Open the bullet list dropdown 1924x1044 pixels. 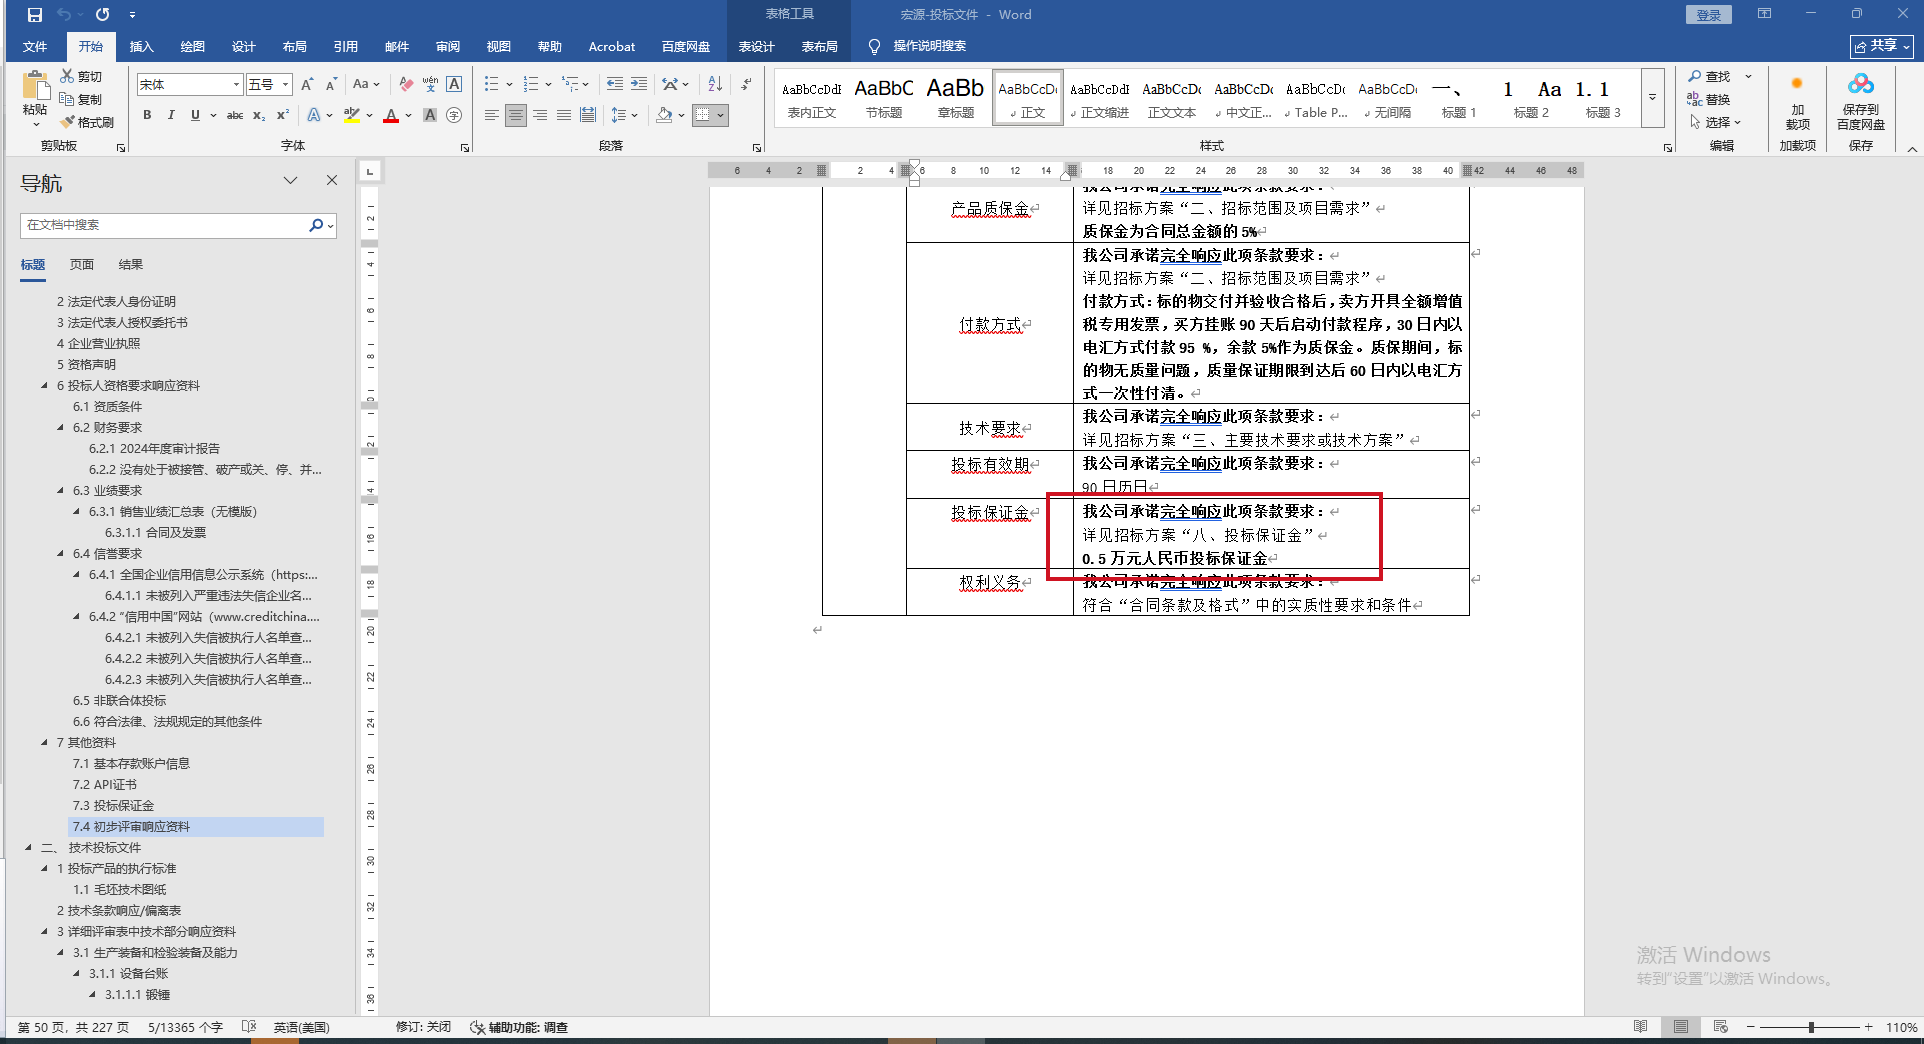click(x=509, y=85)
